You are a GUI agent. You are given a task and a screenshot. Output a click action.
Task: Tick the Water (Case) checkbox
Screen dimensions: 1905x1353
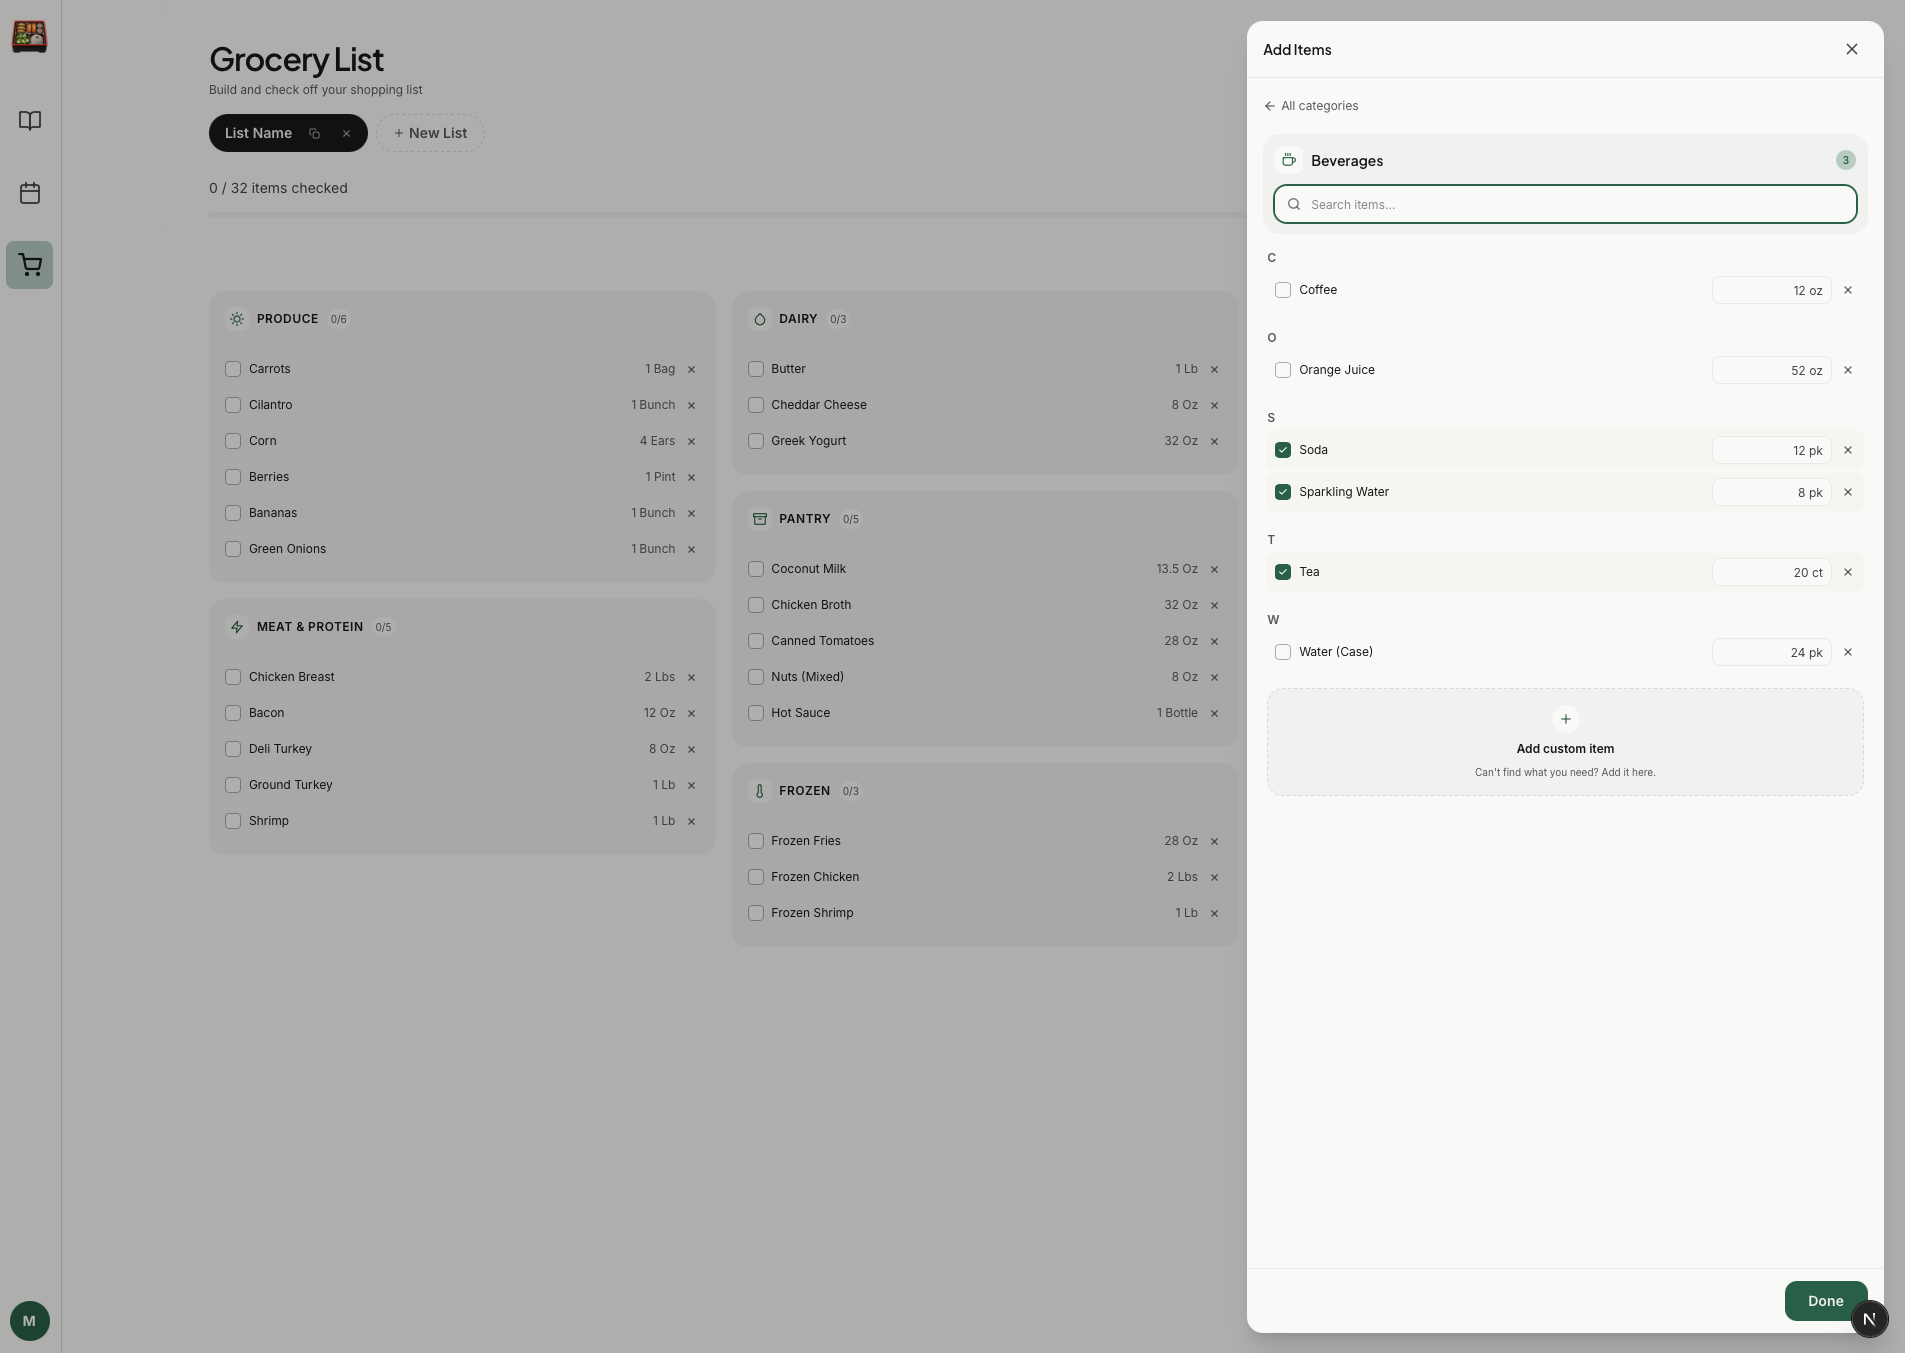(x=1283, y=652)
